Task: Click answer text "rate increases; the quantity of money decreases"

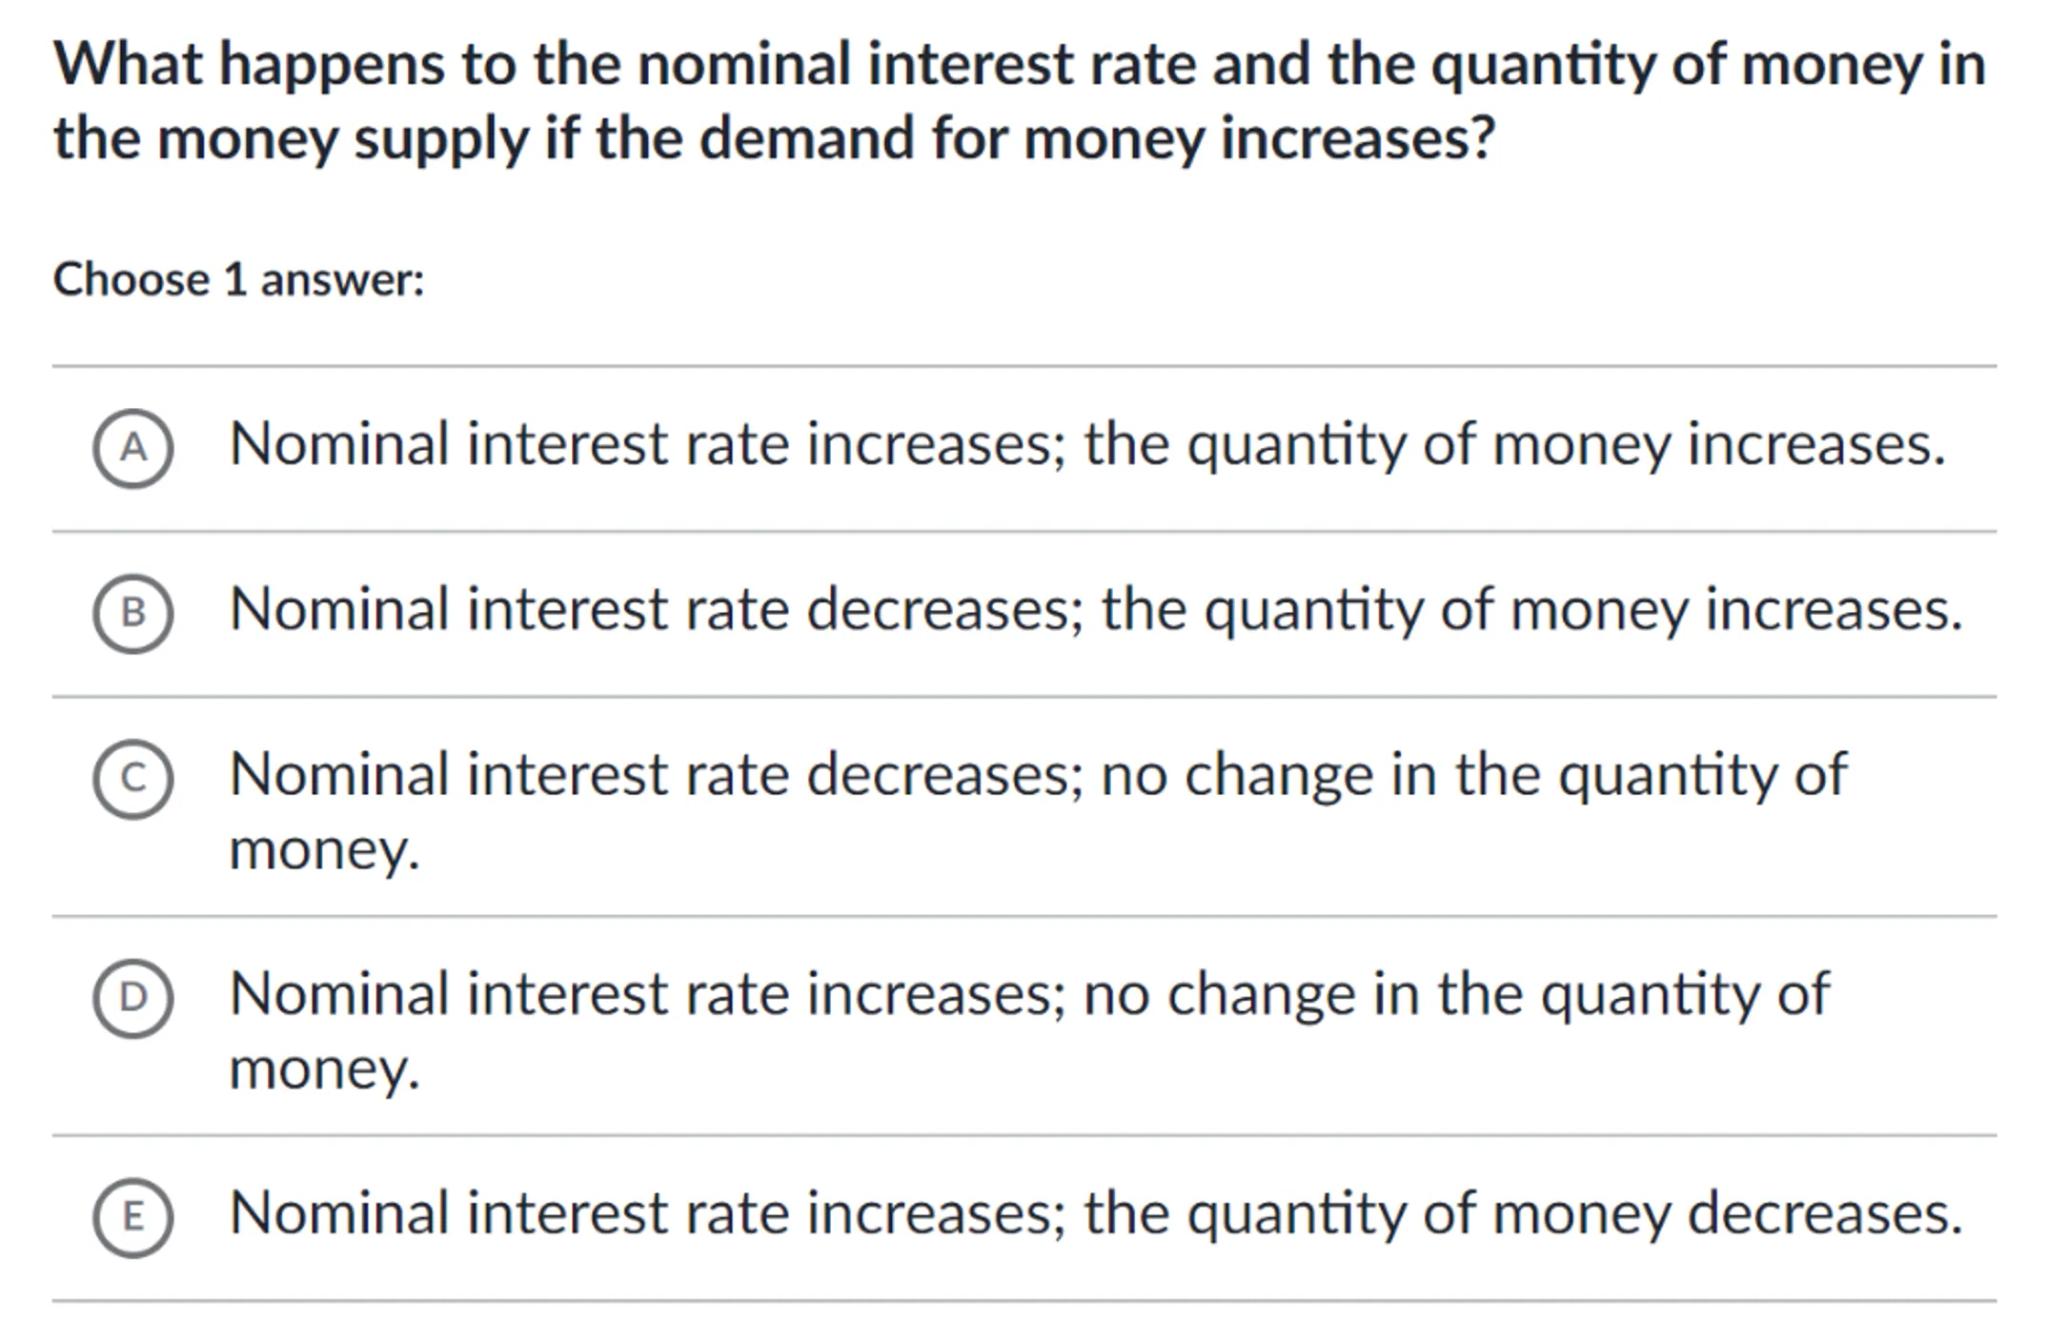Action: 1096,1213
